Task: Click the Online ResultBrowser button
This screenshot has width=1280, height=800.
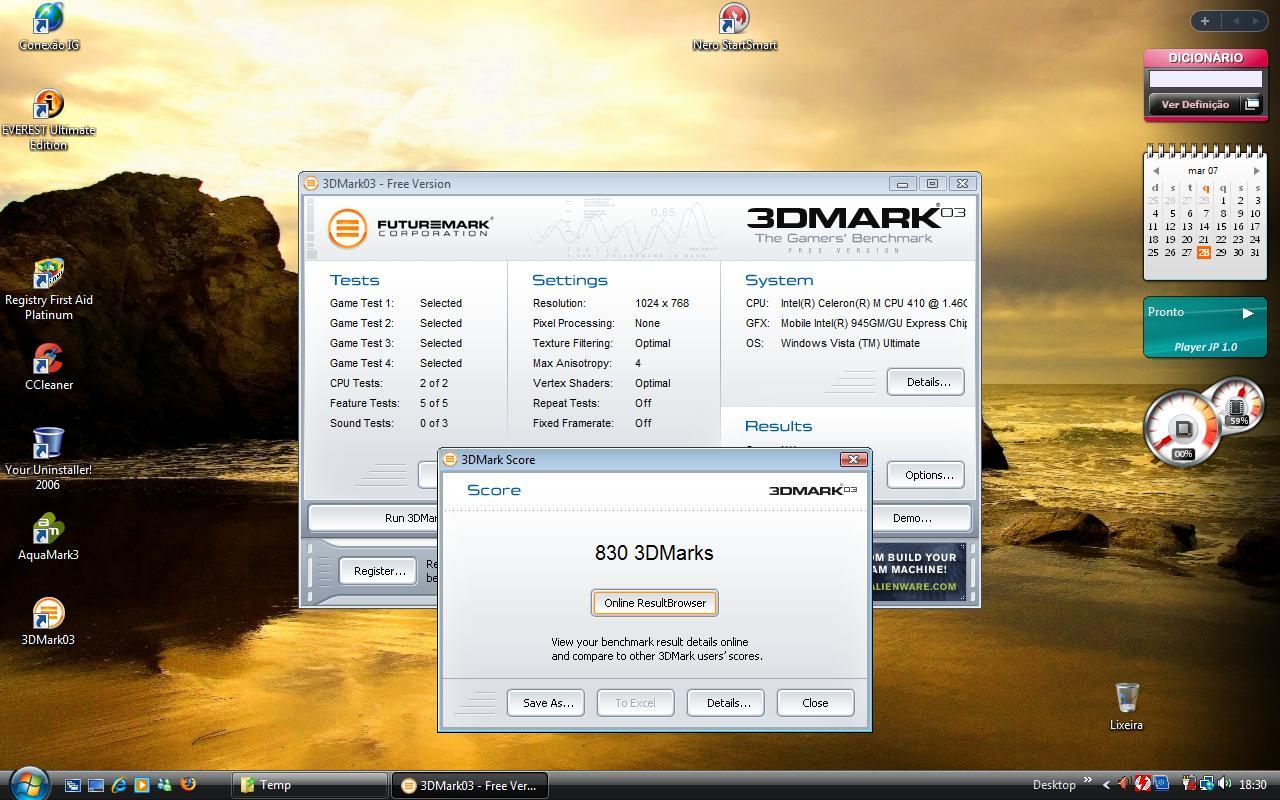Action: coord(655,603)
